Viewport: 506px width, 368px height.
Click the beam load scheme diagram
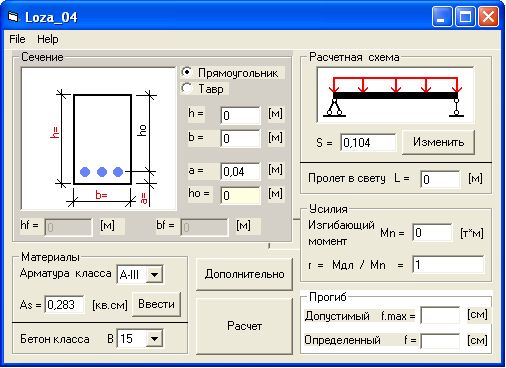pyautogui.click(x=395, y=95)
